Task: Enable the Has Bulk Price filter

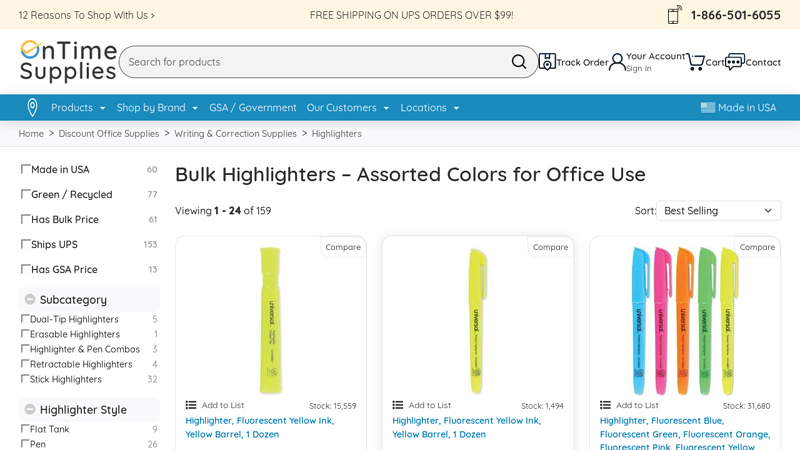Action: tap(25, 219)
